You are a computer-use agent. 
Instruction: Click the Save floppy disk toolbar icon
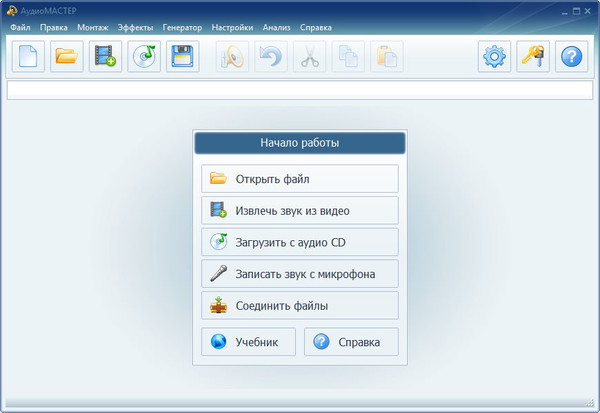point(183,57)
